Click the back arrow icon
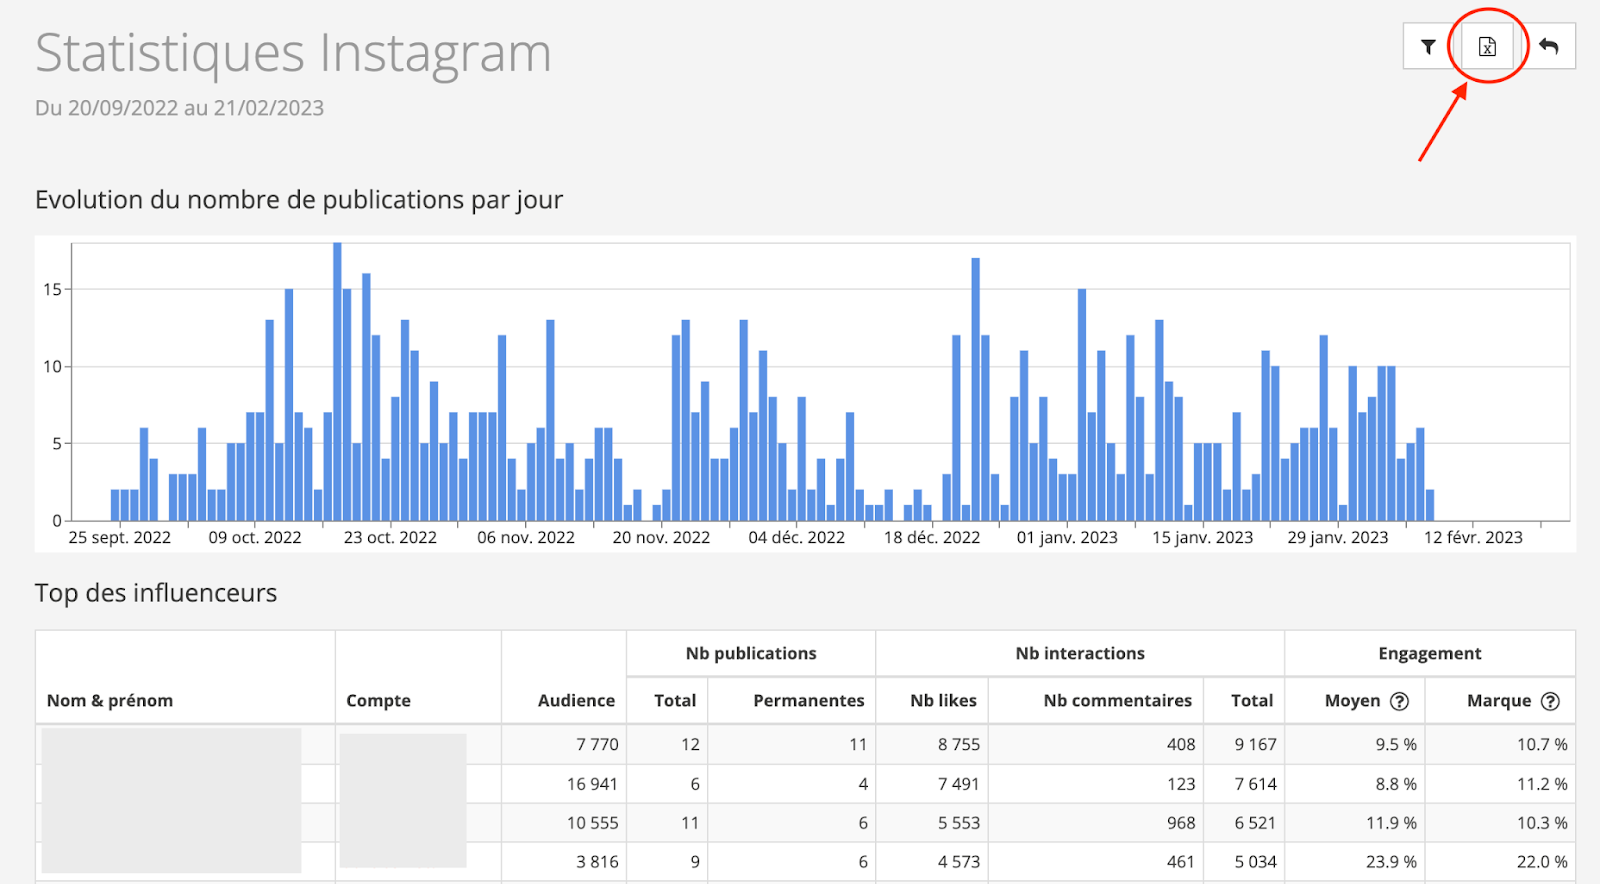The width and height of the screenshot is (1600, 884). [1549, 47]
